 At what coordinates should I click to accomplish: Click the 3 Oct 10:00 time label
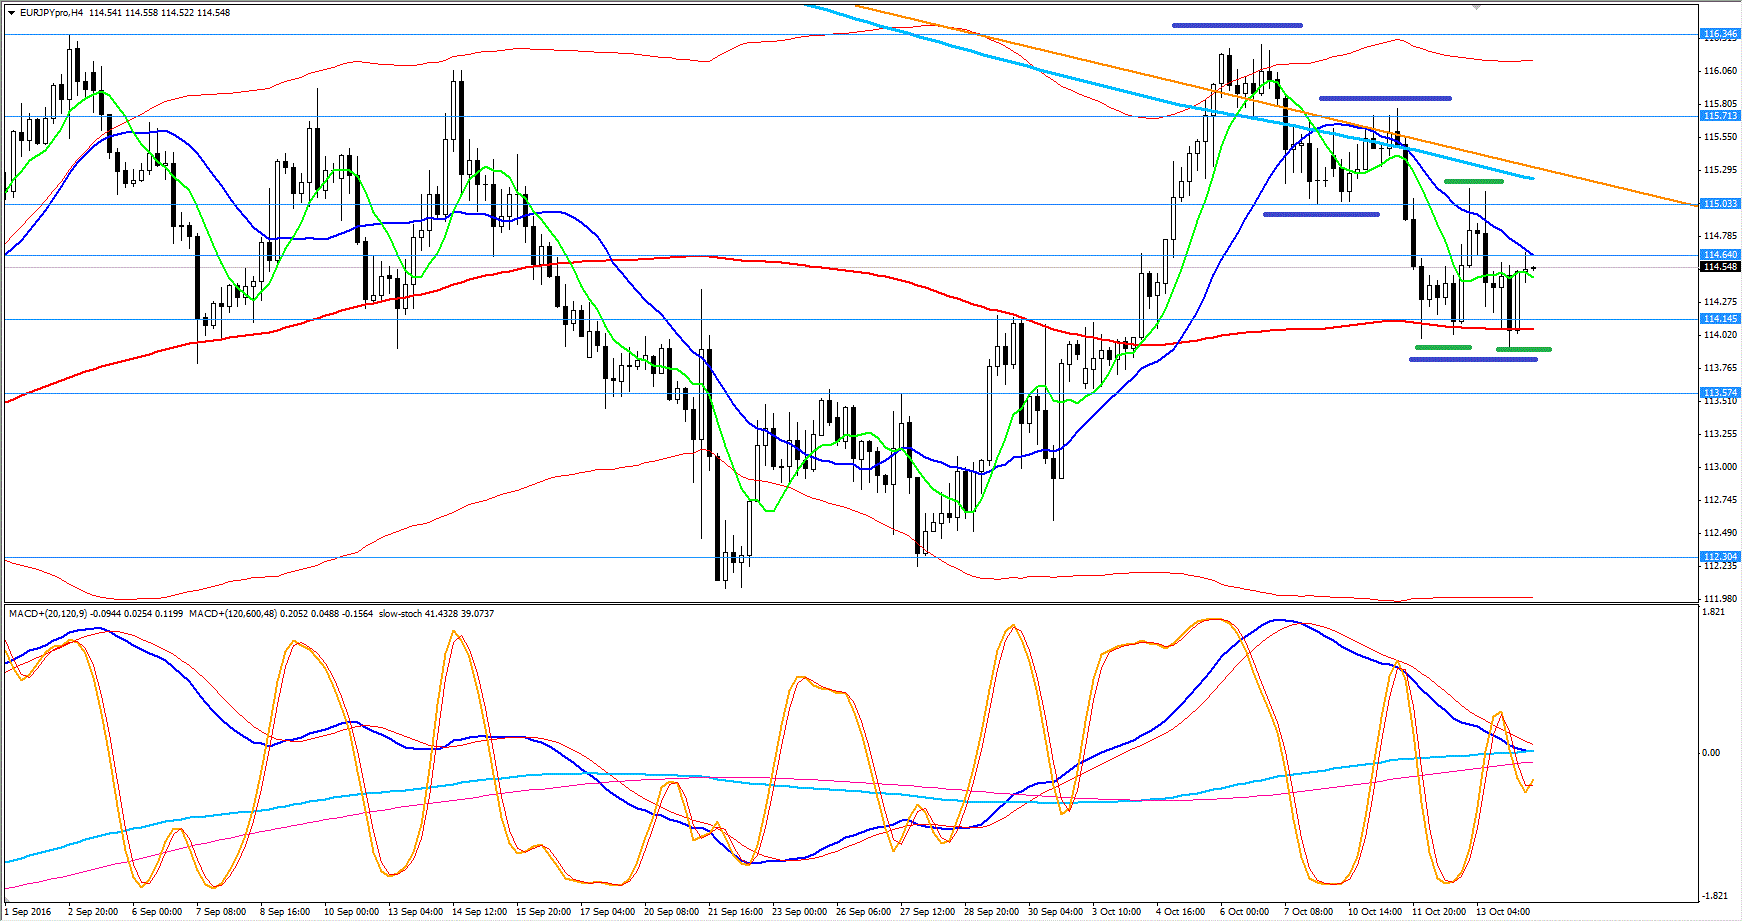click(x=1116, y=912)
